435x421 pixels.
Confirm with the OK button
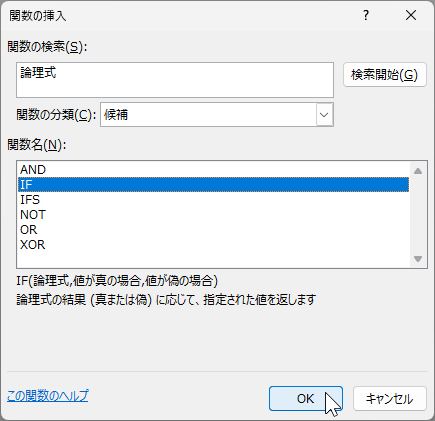[x=306, y=398]
